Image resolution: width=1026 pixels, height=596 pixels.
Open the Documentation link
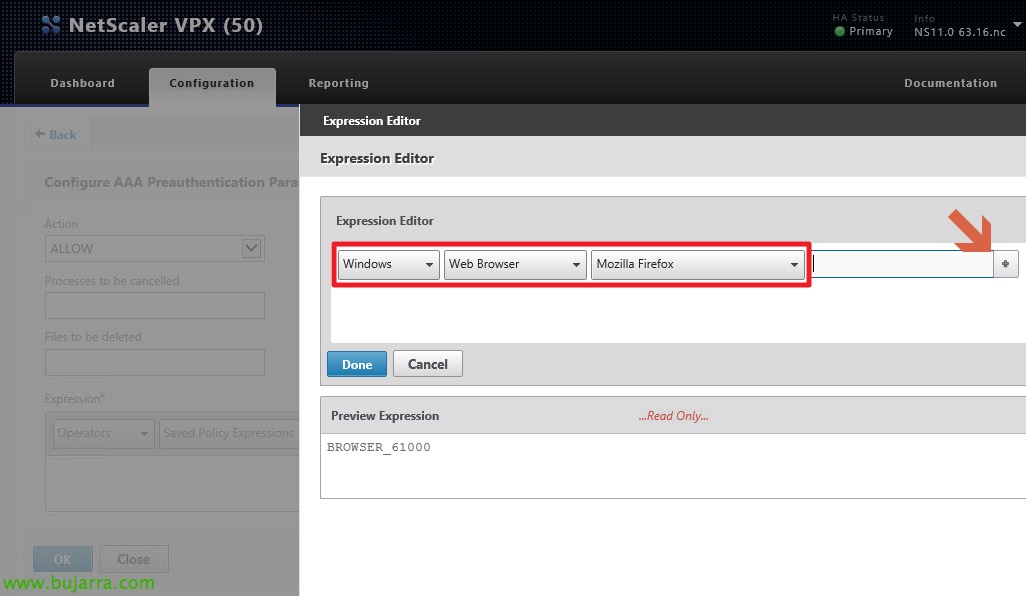950,83
